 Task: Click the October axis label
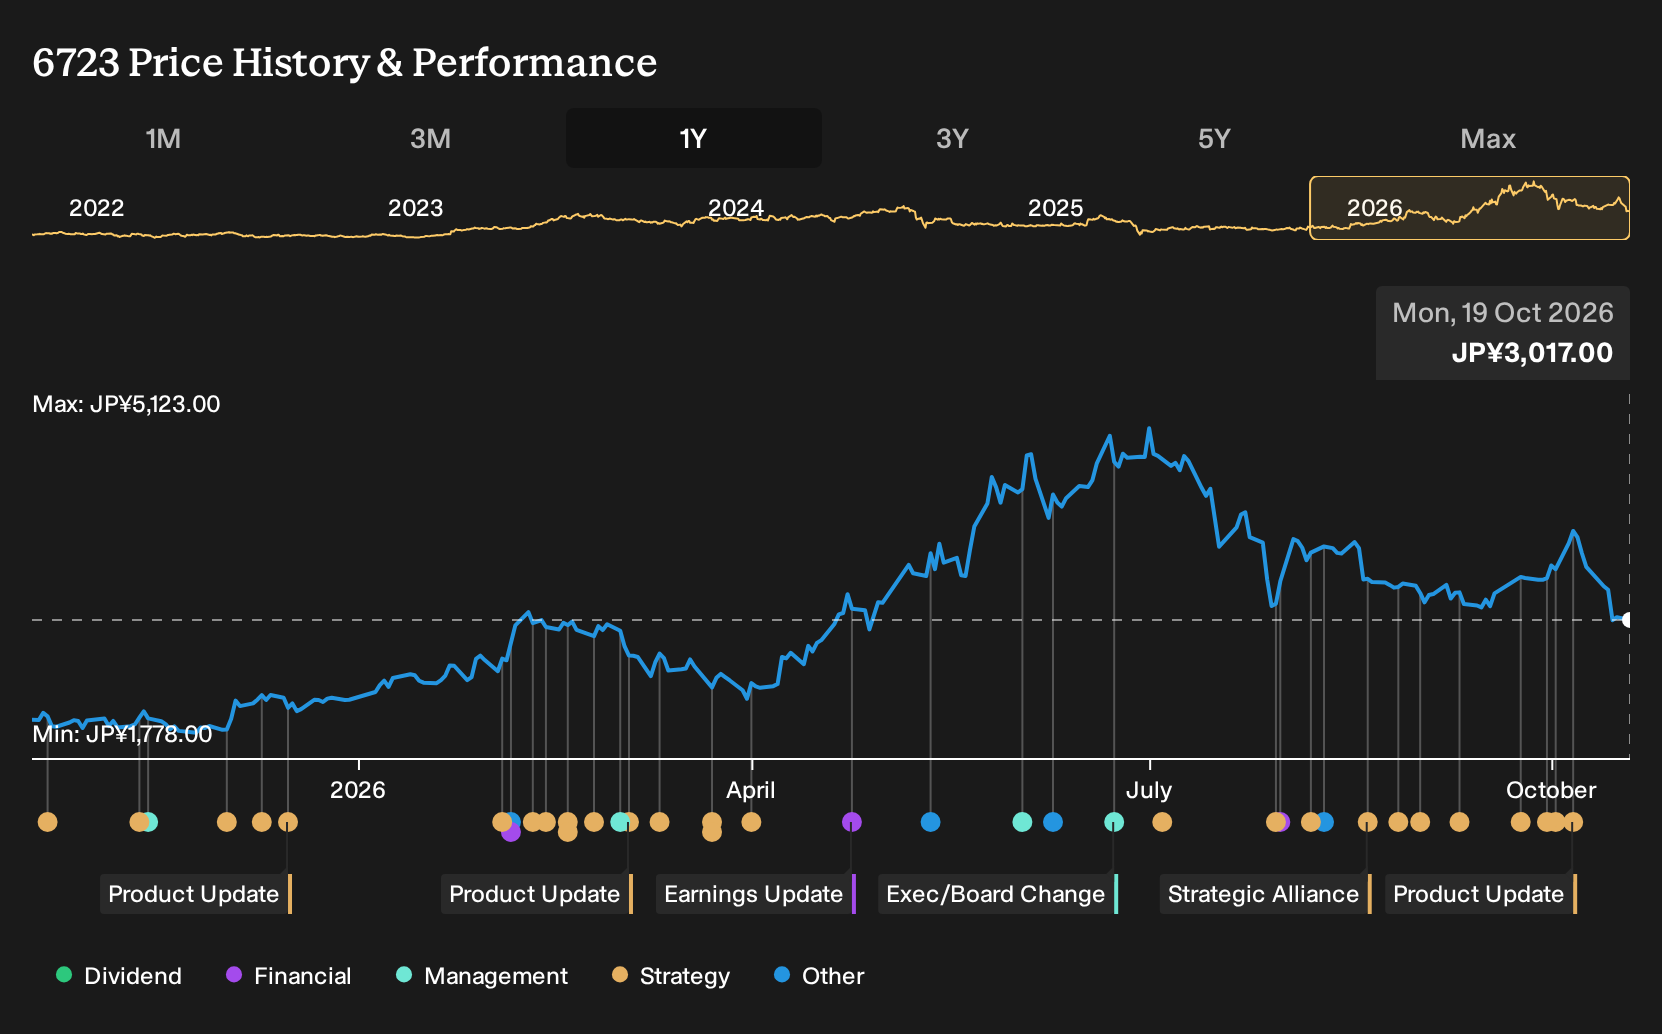click(1551, 790)
